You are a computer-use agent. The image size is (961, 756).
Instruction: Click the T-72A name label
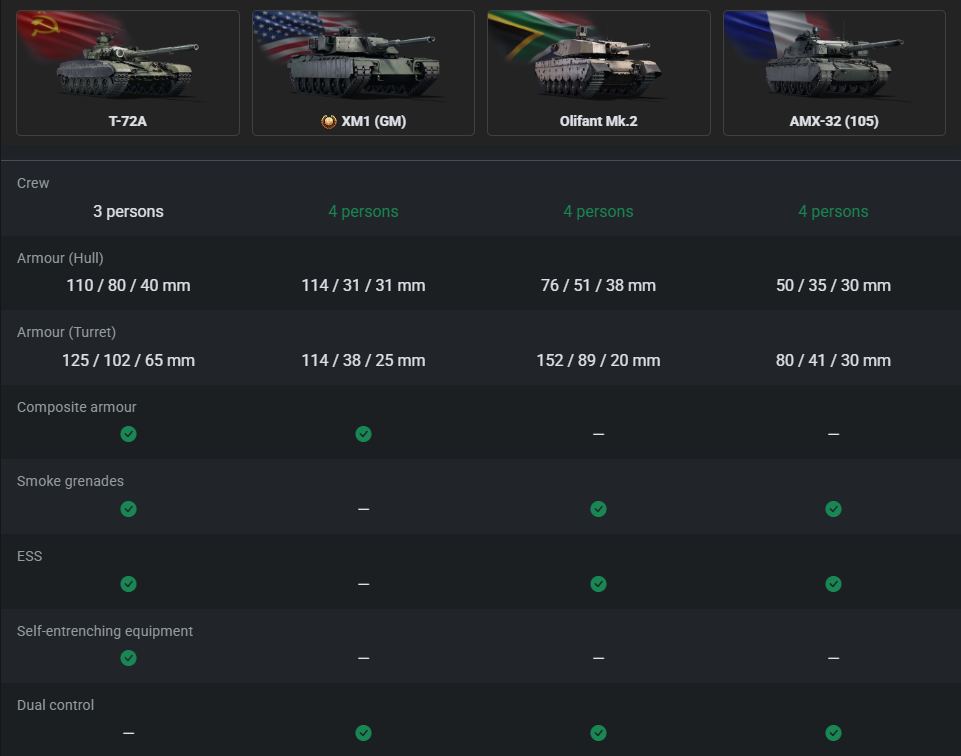click(128, 122)
